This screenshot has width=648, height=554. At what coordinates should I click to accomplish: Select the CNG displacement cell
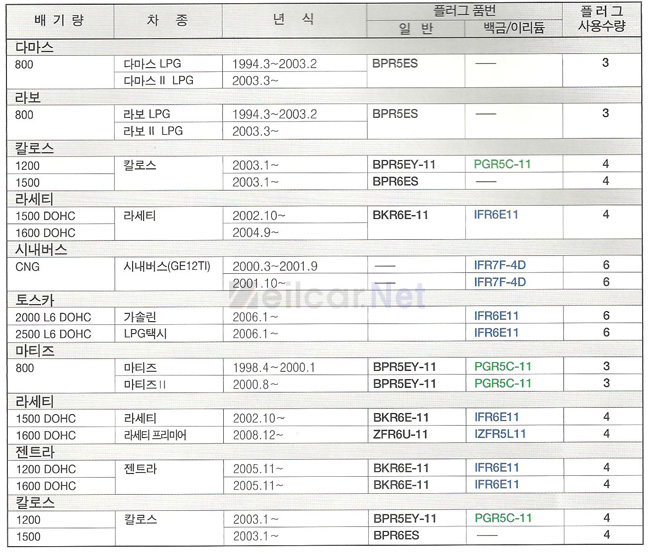[27, 267]
